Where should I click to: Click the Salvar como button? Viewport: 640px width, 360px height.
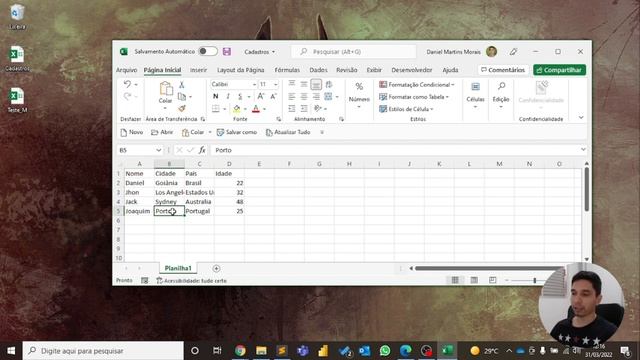[x=237, y=132]
